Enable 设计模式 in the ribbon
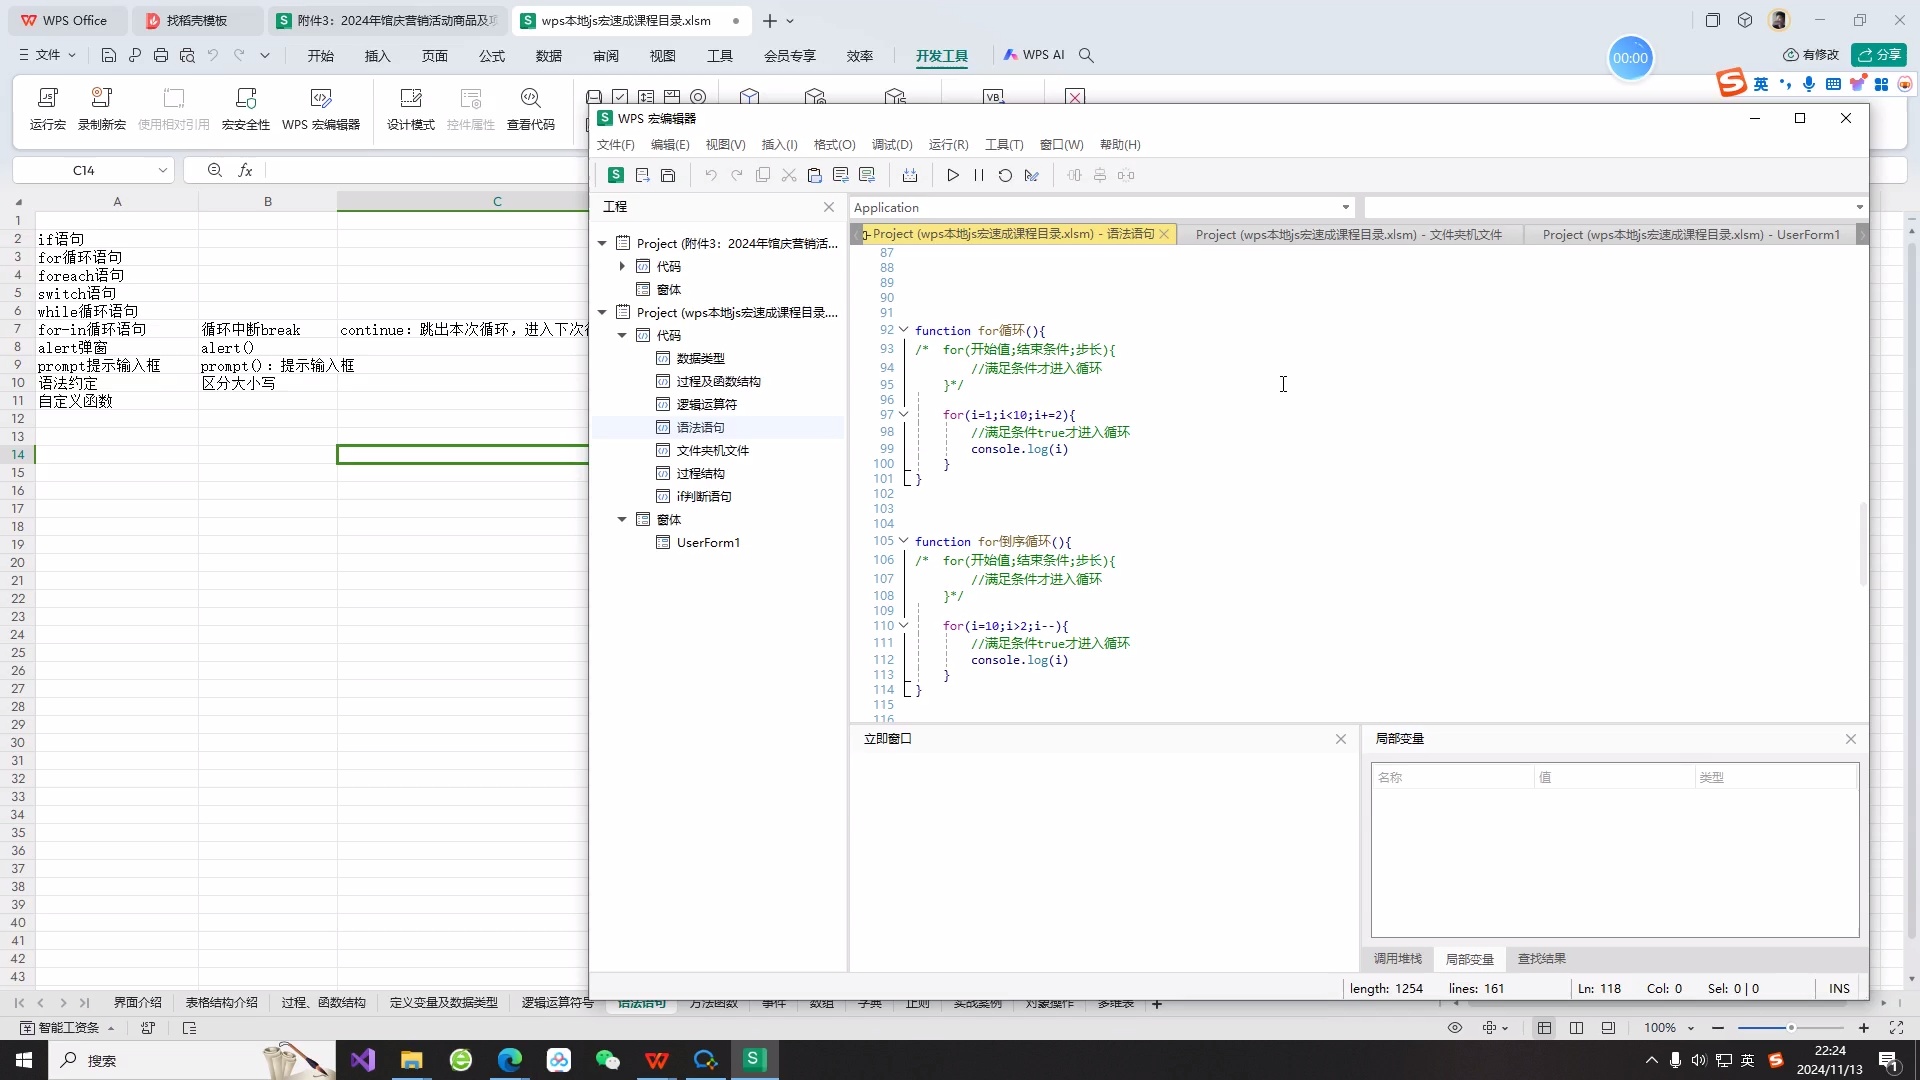 [409, 108]
